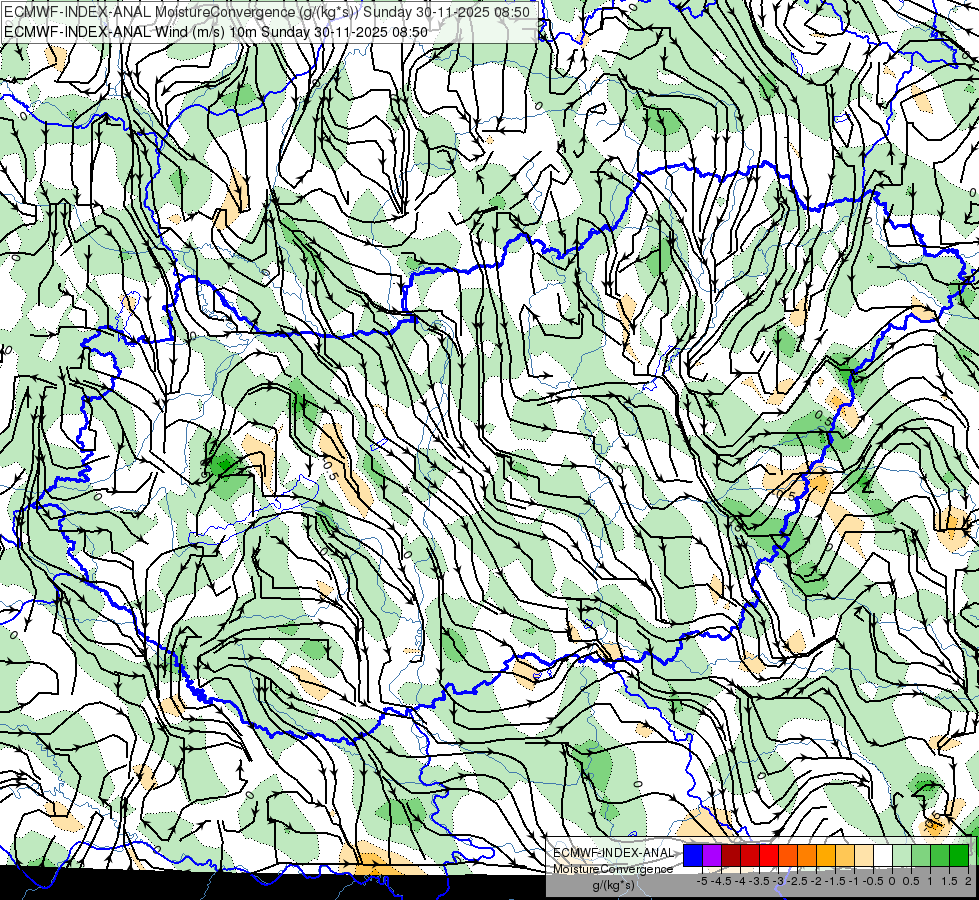Screen dimensions: 979x900
Task: Select the light orange swatch (-1.5 to -1)
Action: point(845,856)
